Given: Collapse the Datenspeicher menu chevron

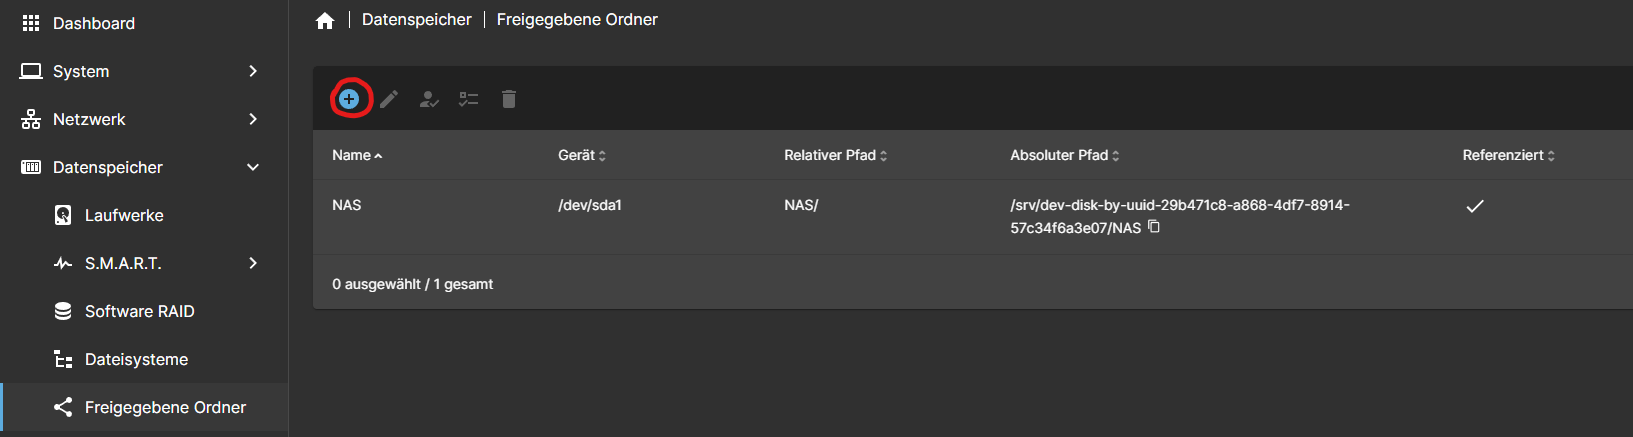Looking at the screenshot, I should (x=253, y=167).
